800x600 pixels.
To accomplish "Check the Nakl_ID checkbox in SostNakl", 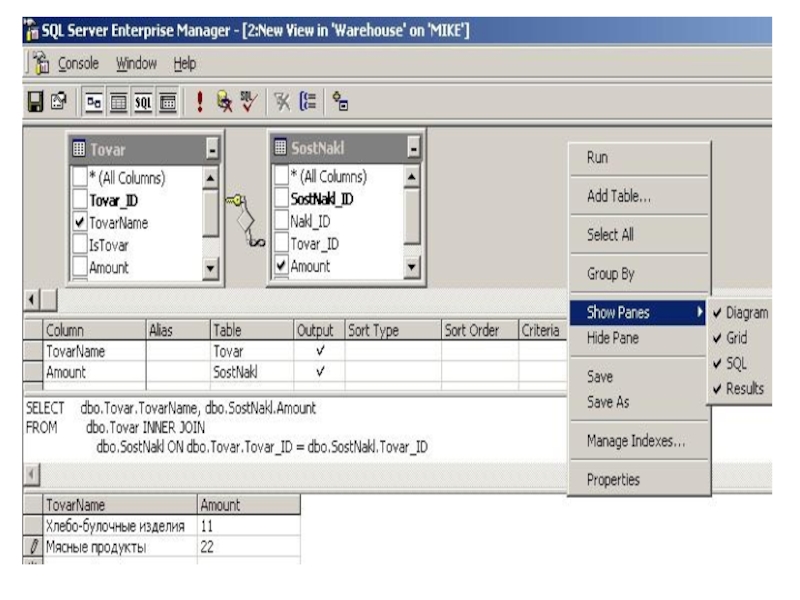I will (x=281, y=221).
